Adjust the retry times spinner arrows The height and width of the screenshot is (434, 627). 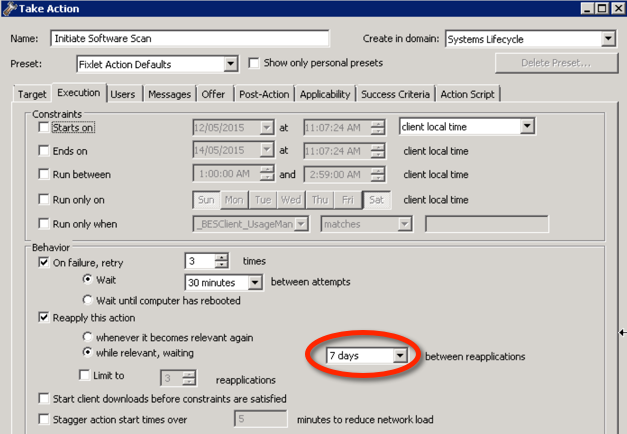click(x=221, y=262)
